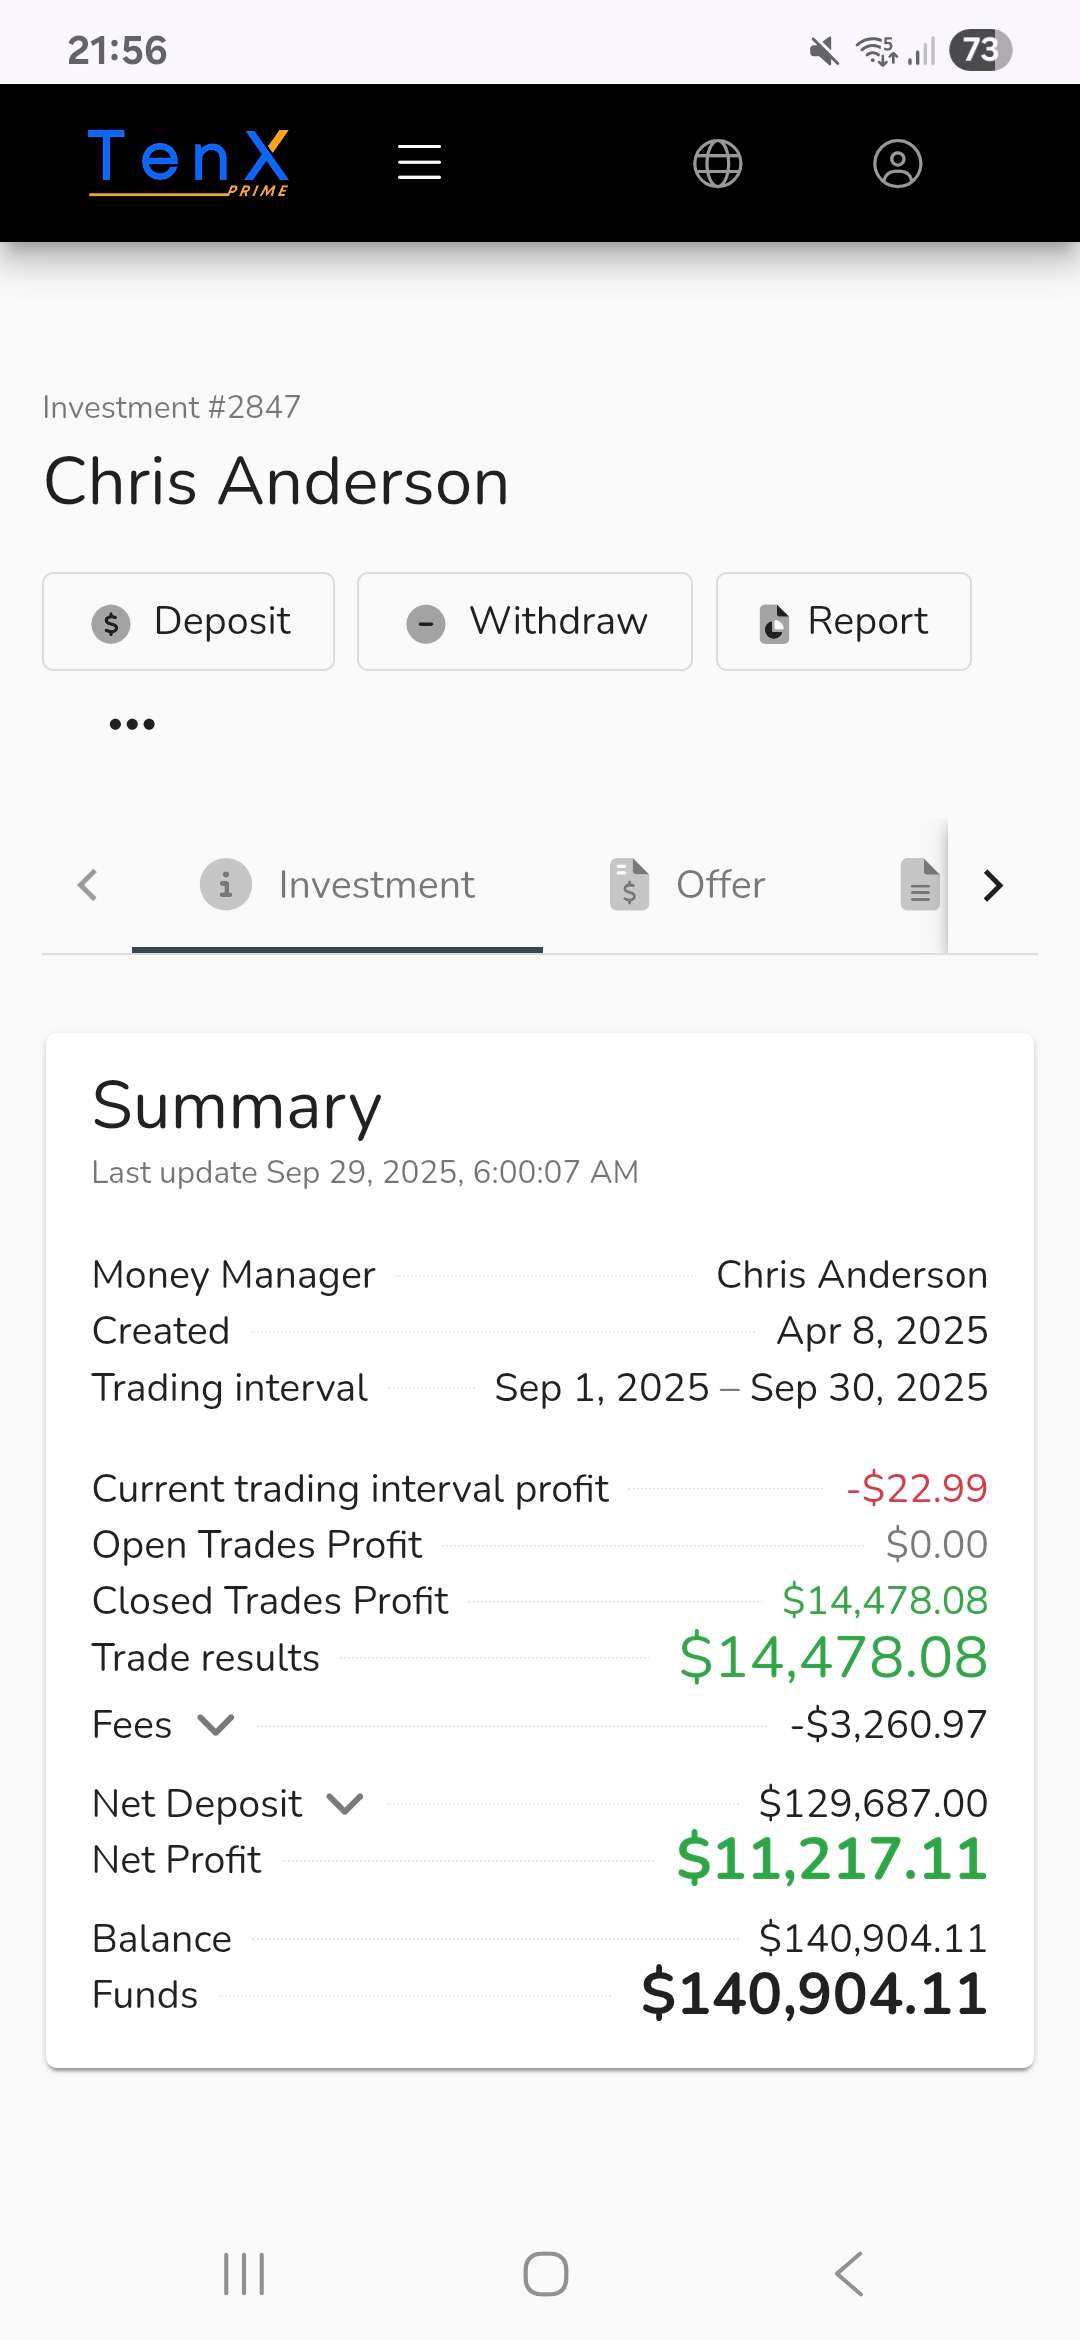Click the Deposit button
1080x2340 pixels.
point(189,621)
